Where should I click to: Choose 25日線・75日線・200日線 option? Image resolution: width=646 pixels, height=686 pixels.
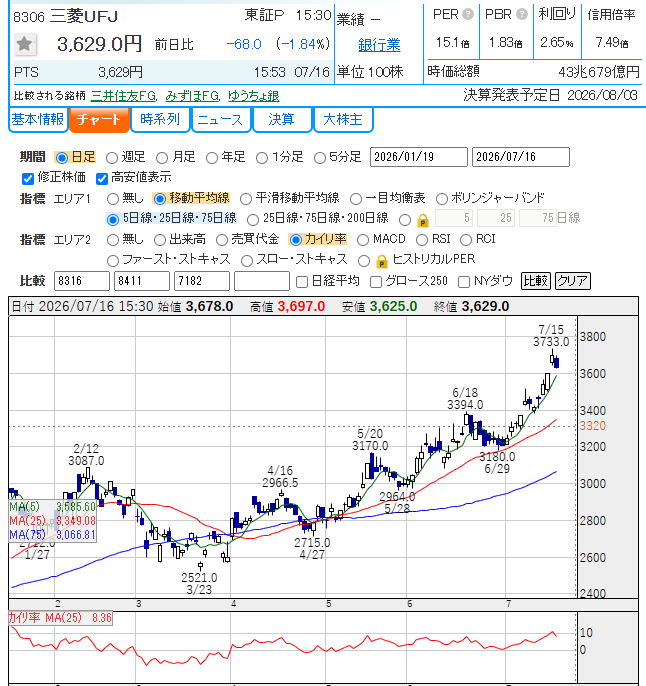click(252, 219)
